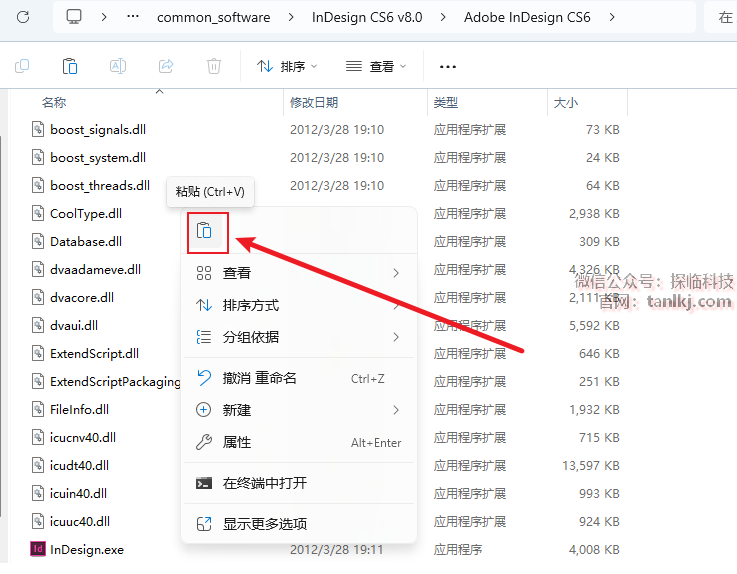
Task: Select file dvacore.dll
Action: (82, 298)
